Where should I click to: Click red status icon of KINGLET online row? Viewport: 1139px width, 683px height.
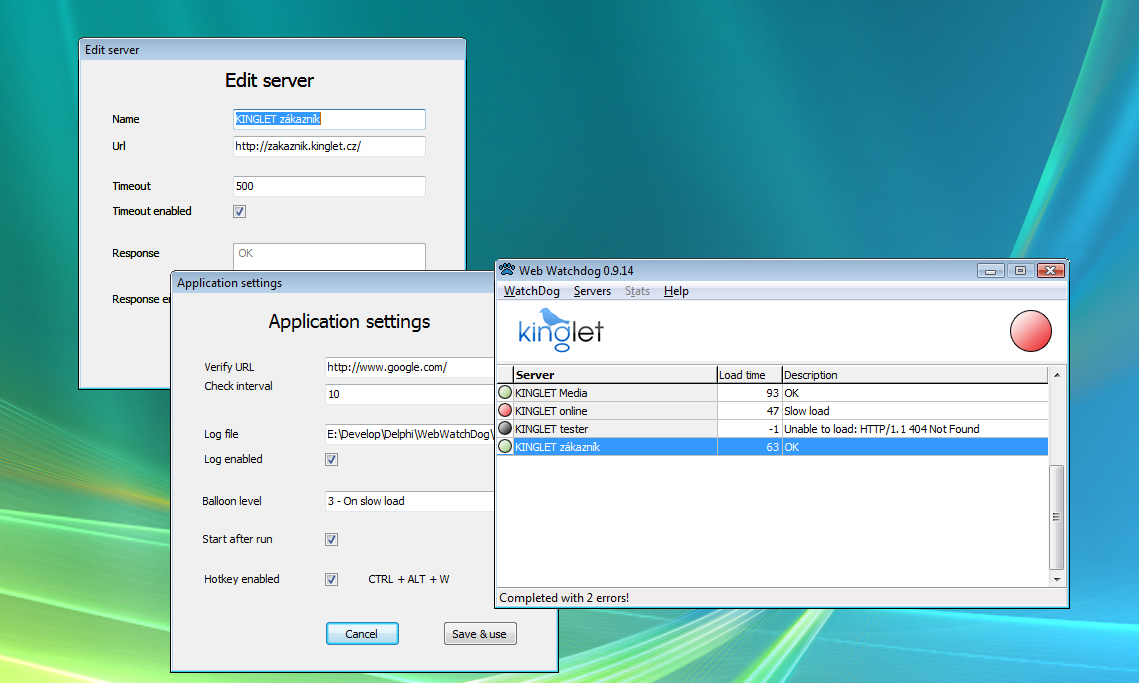[506, 411]
